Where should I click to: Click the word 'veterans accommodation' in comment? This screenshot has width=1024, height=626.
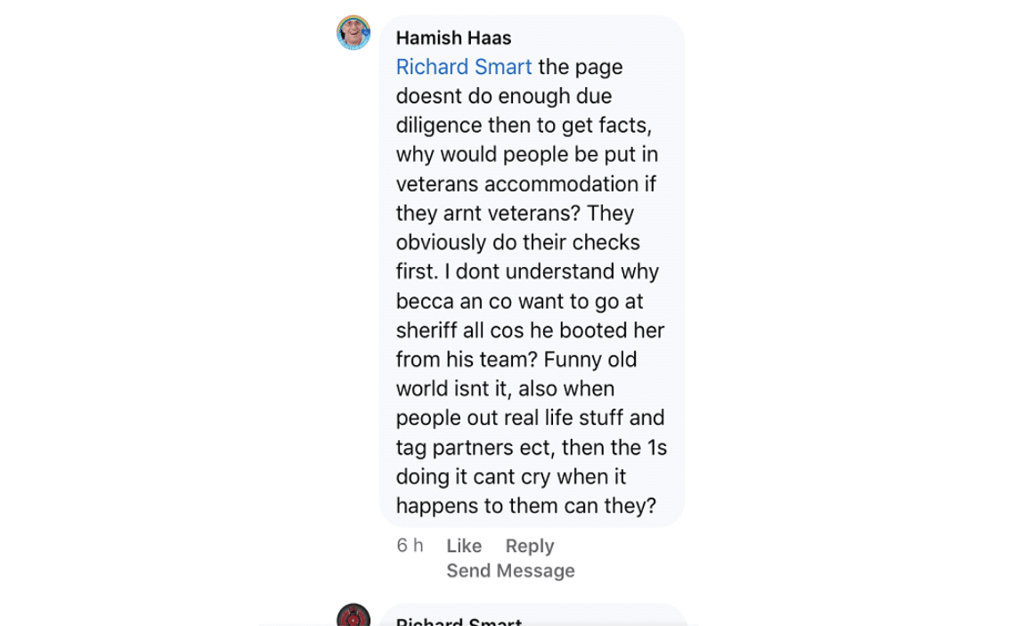tap(517, 184)
